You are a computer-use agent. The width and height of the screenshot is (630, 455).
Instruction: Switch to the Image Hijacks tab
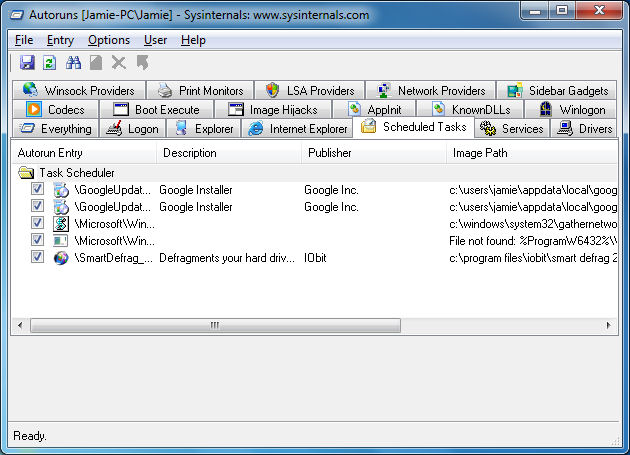point(273,109)
